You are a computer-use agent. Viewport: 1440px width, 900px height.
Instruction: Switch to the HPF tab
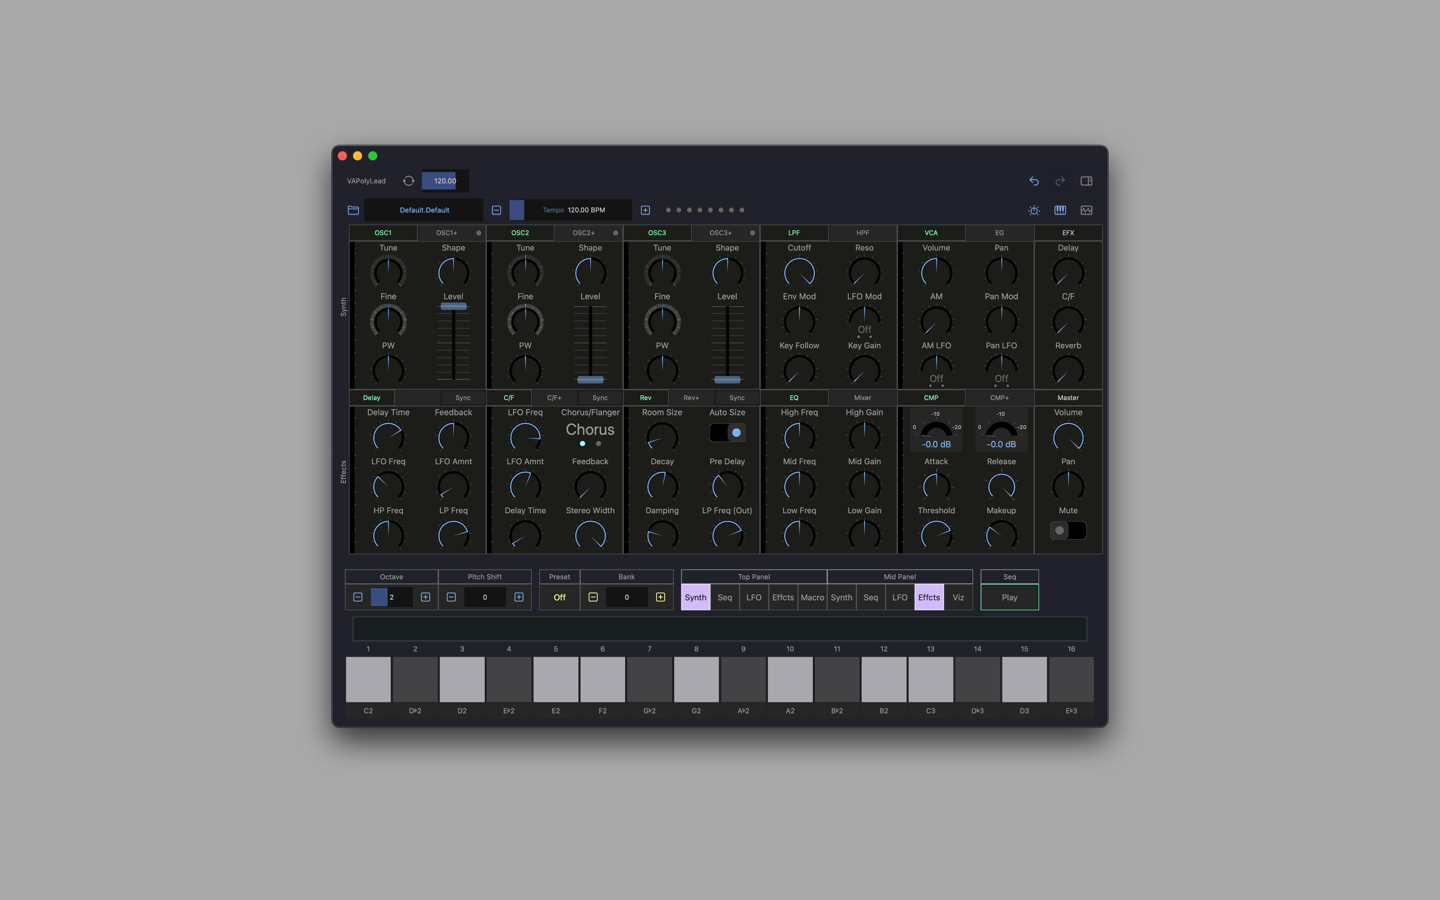[x=862, y=233]
